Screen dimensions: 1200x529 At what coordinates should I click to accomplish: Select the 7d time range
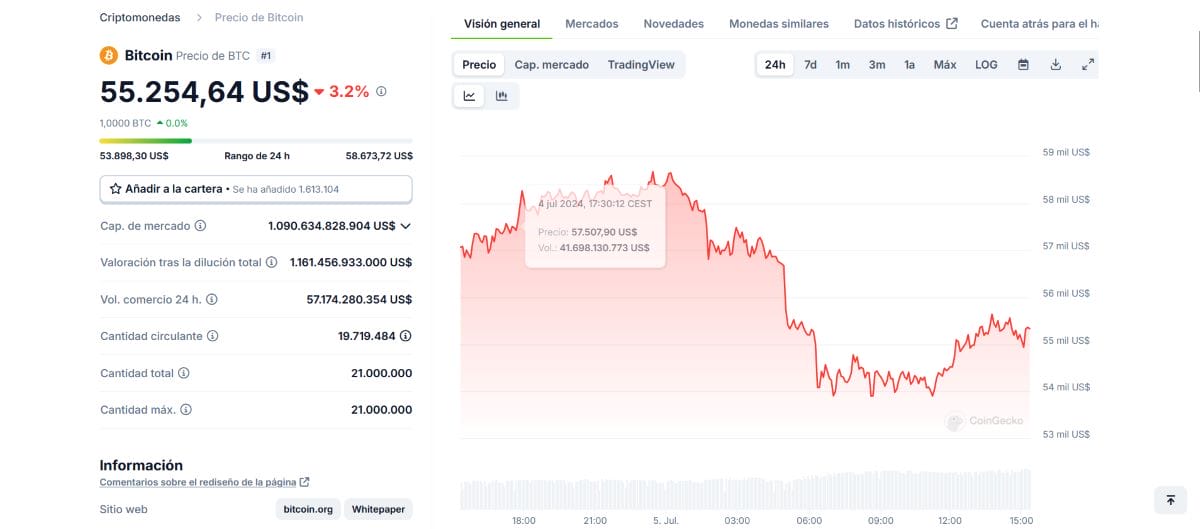(810, 65)
